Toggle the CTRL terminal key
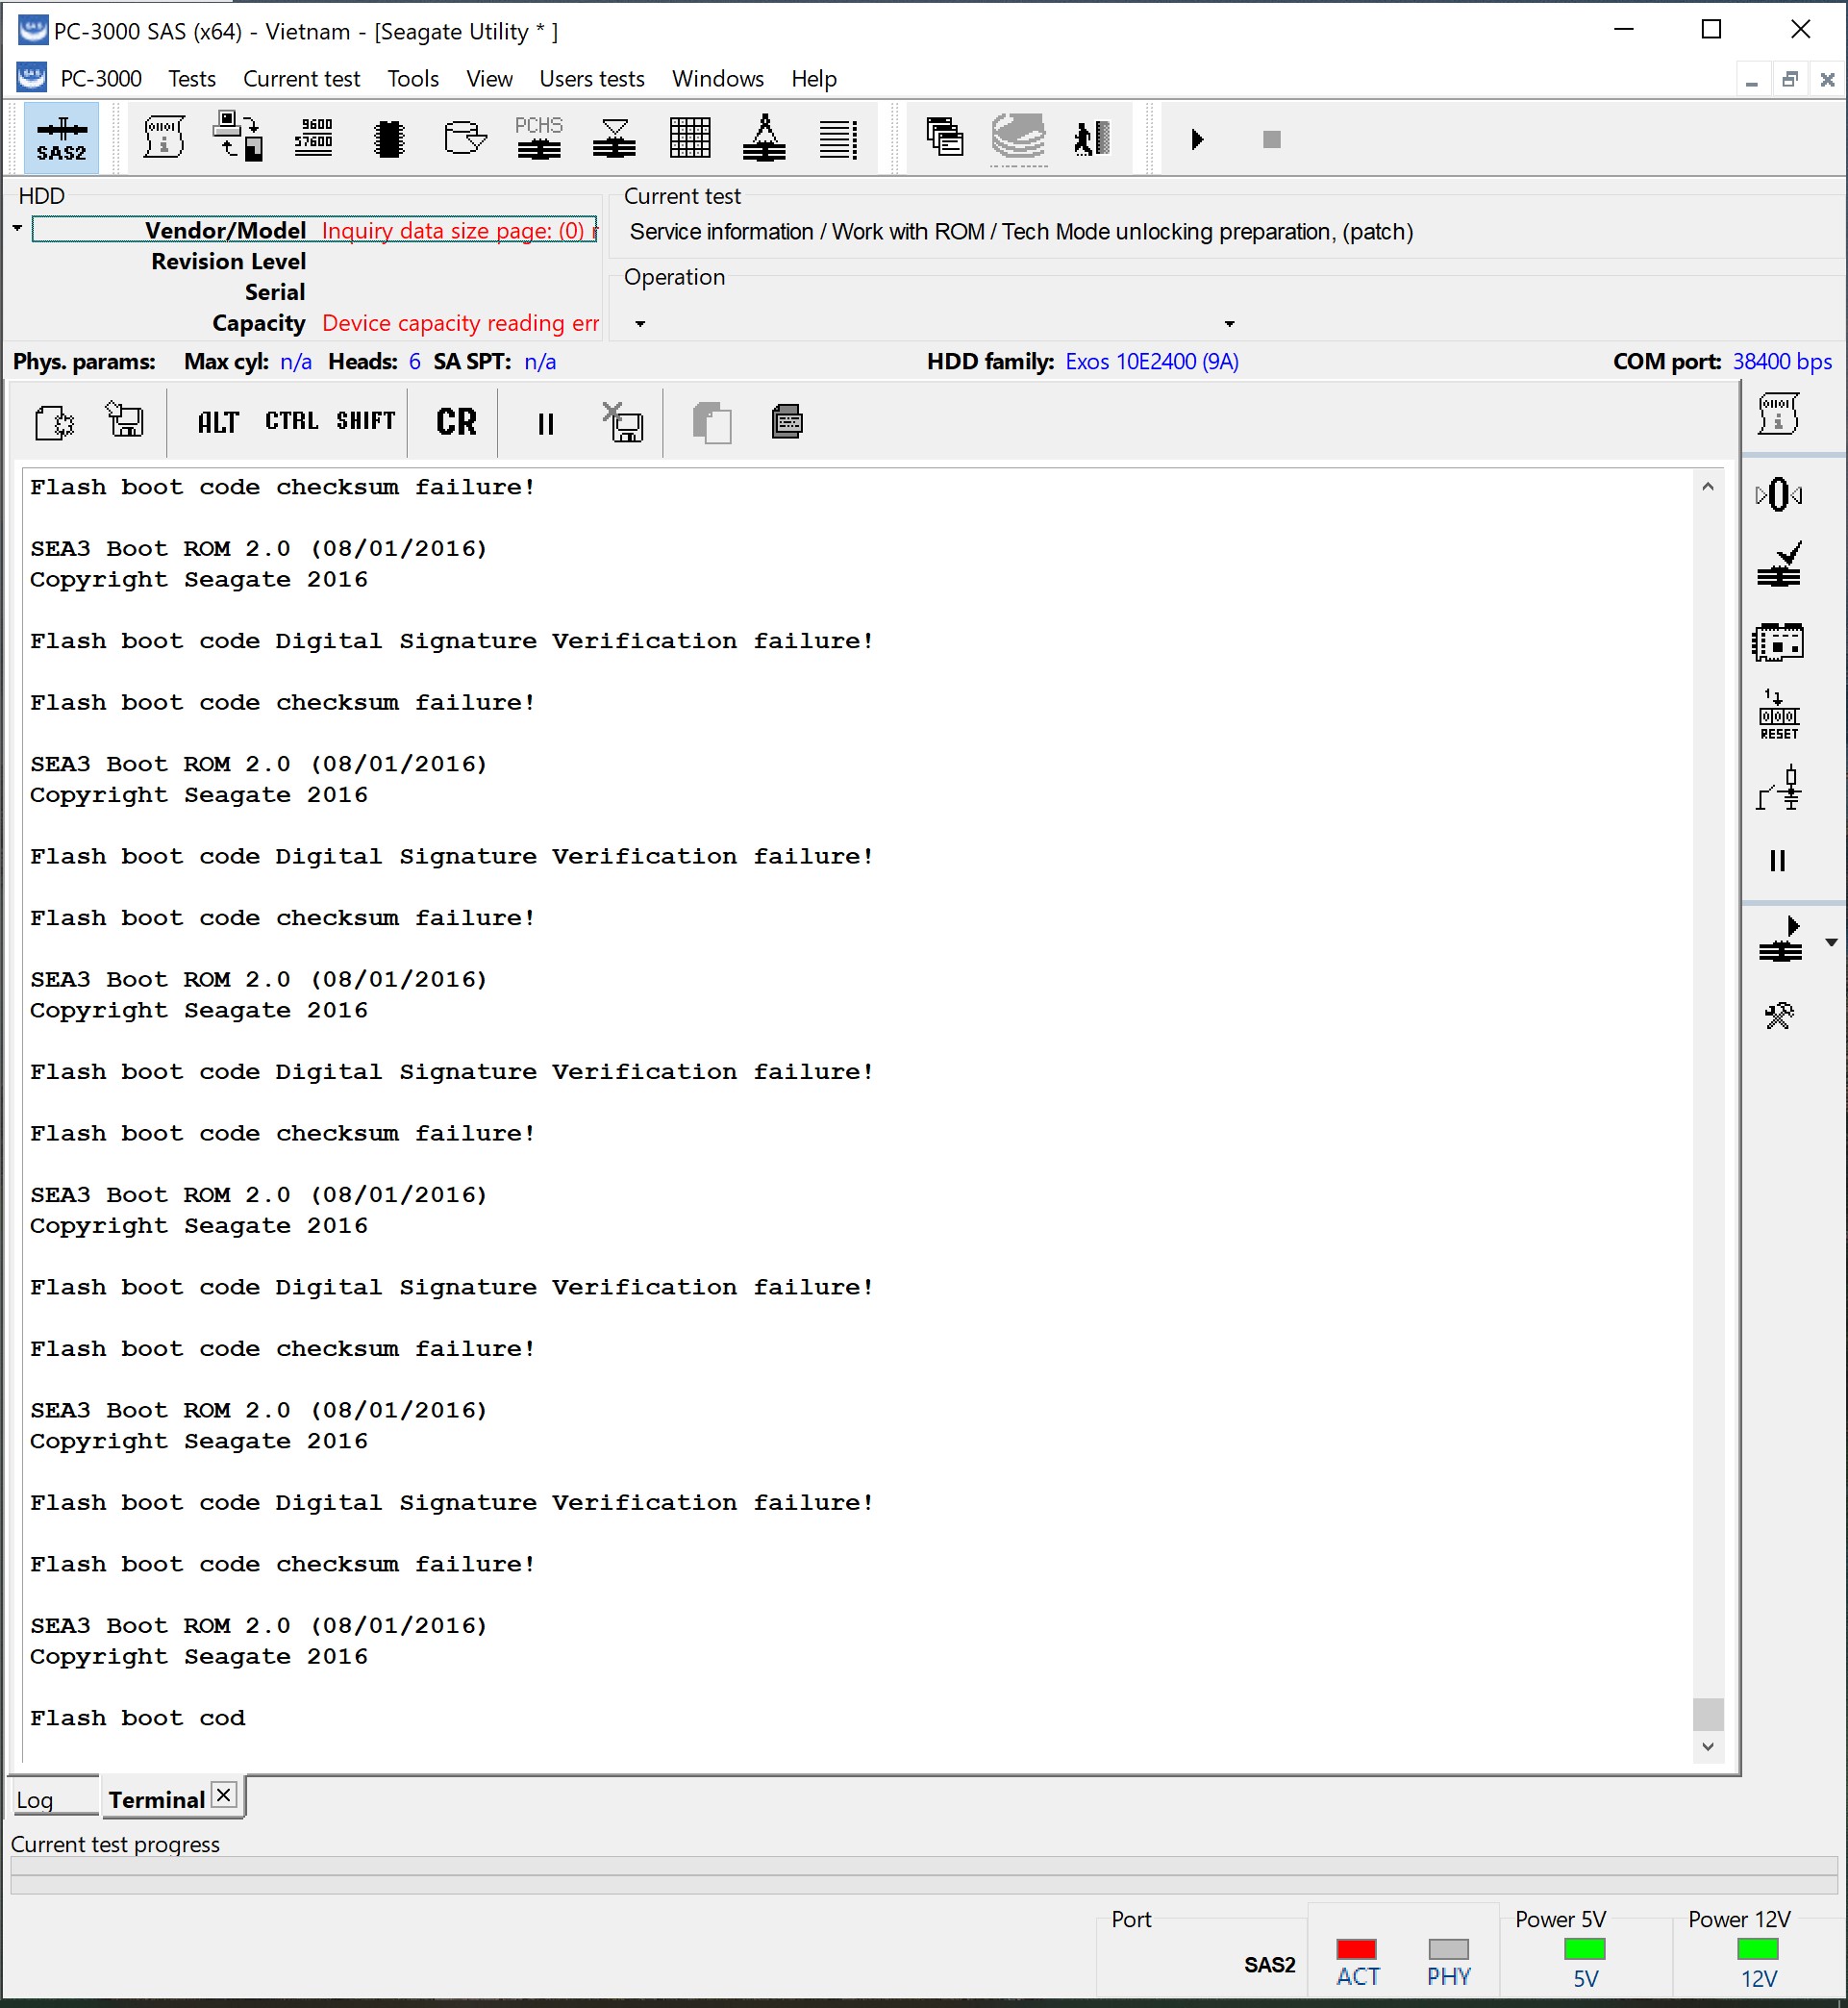1848x2008 pixels. 291,421
